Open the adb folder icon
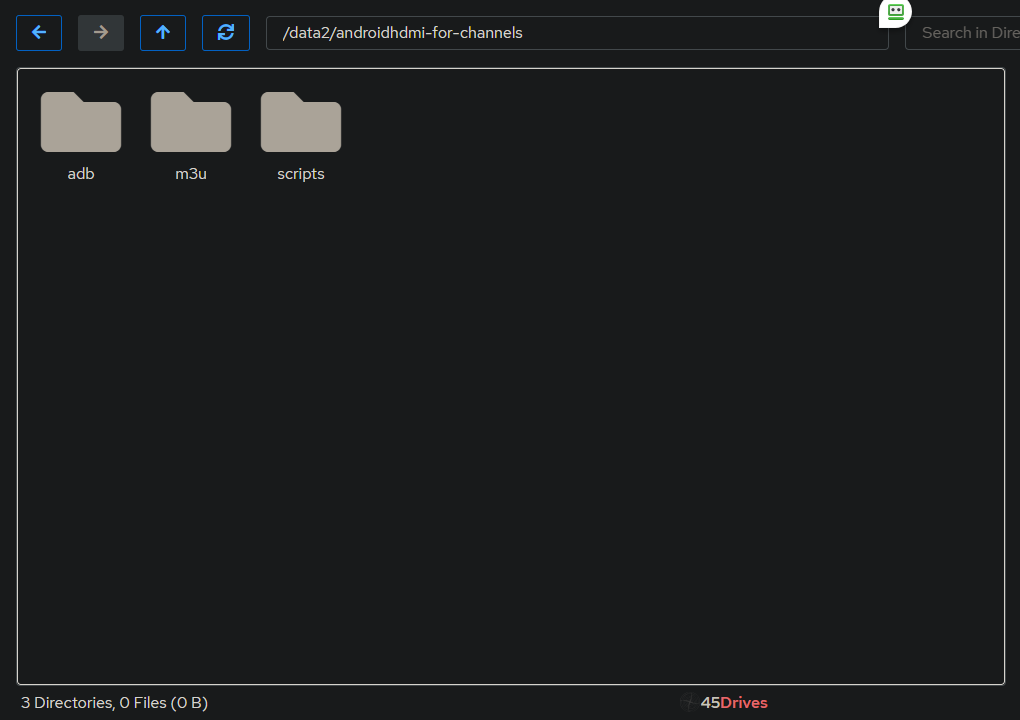 point(81,122)
